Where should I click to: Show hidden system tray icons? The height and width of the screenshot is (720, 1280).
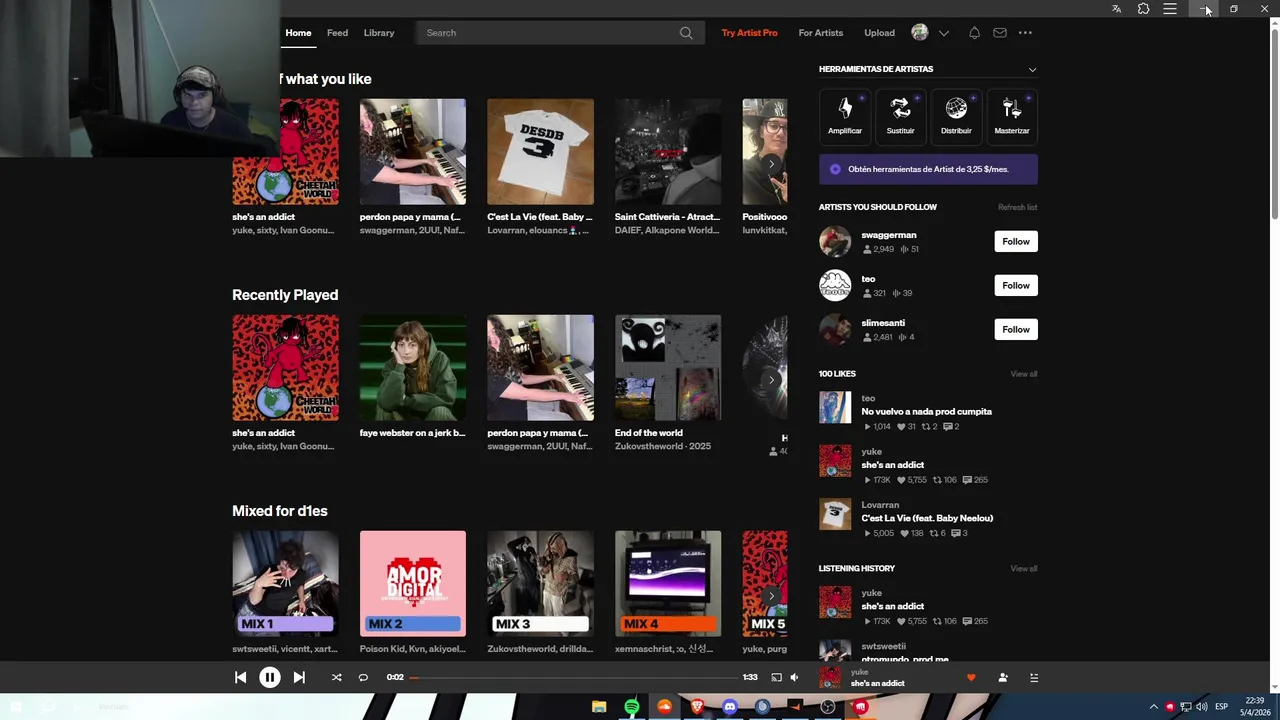point(1153,707)
